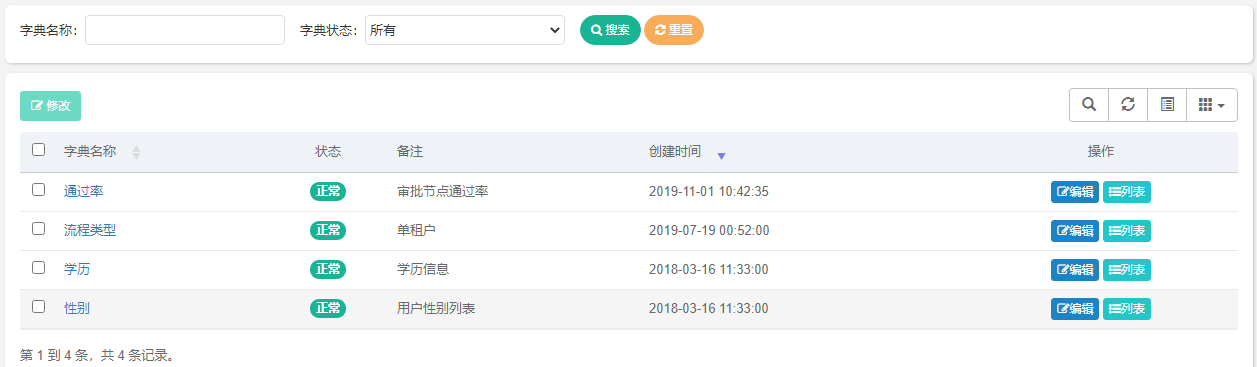
Task: Focus the 字典名称 input field
Action: [185, 30]
